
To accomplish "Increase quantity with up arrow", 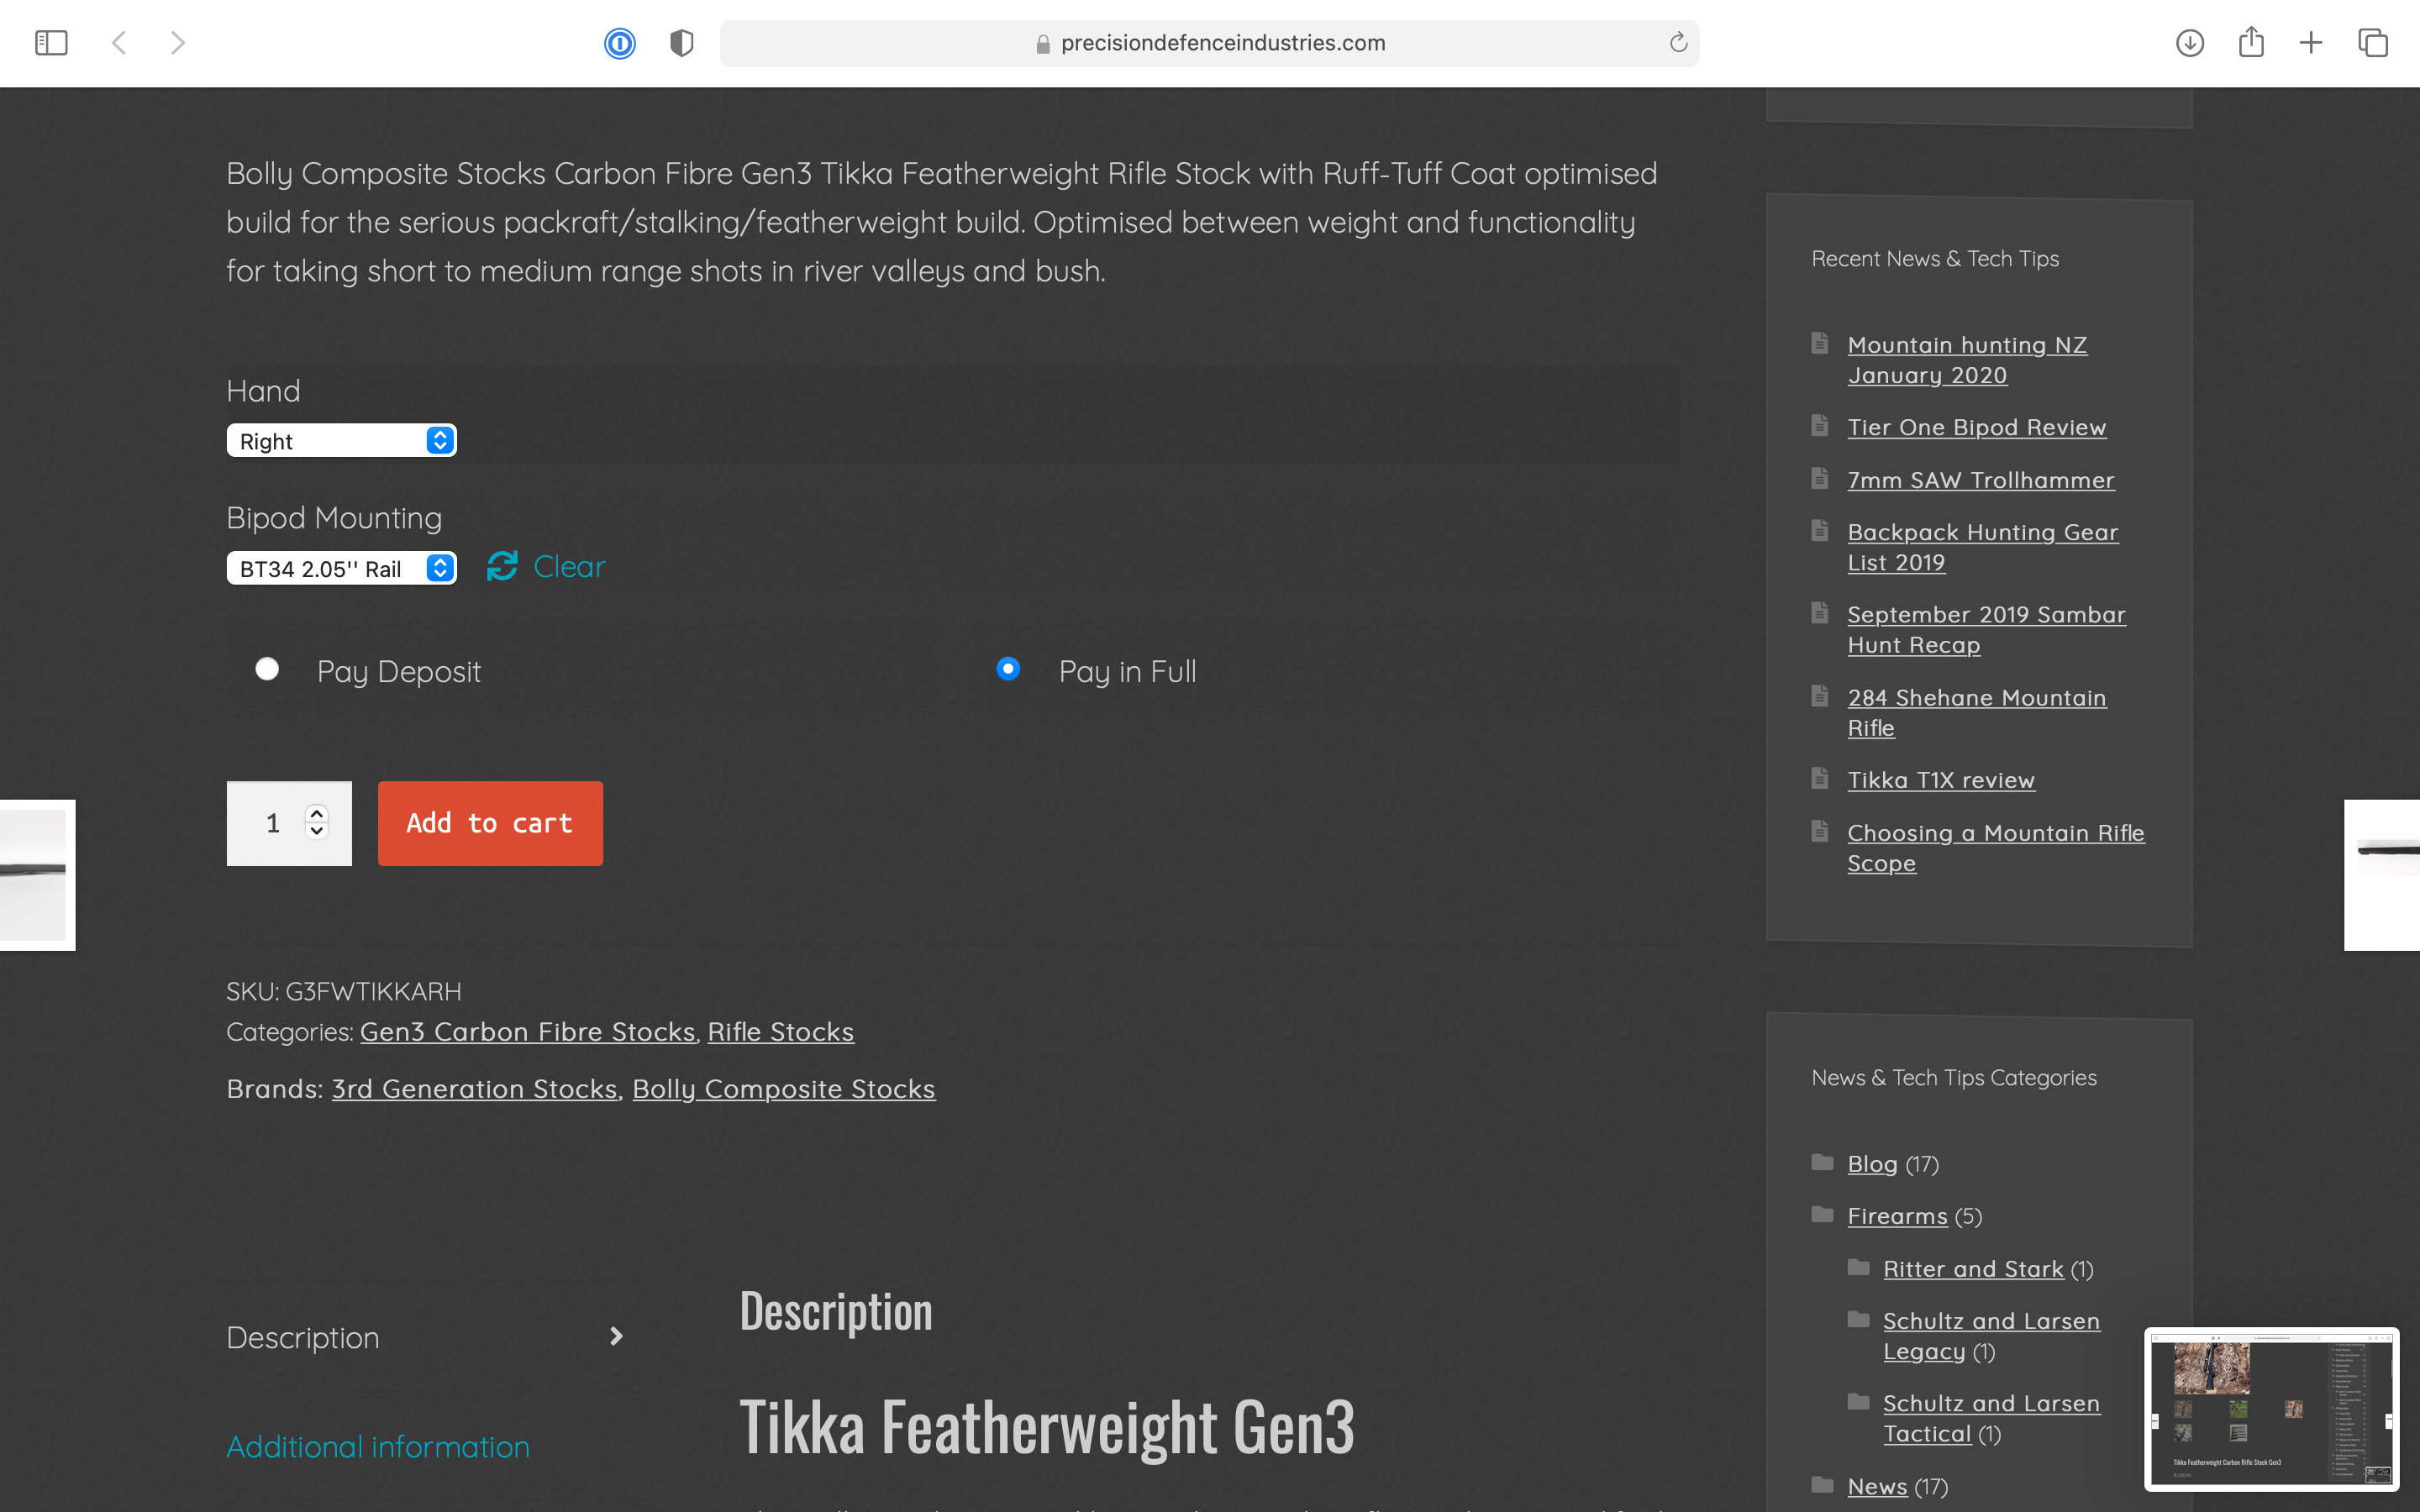I will [x=317, y=813].
